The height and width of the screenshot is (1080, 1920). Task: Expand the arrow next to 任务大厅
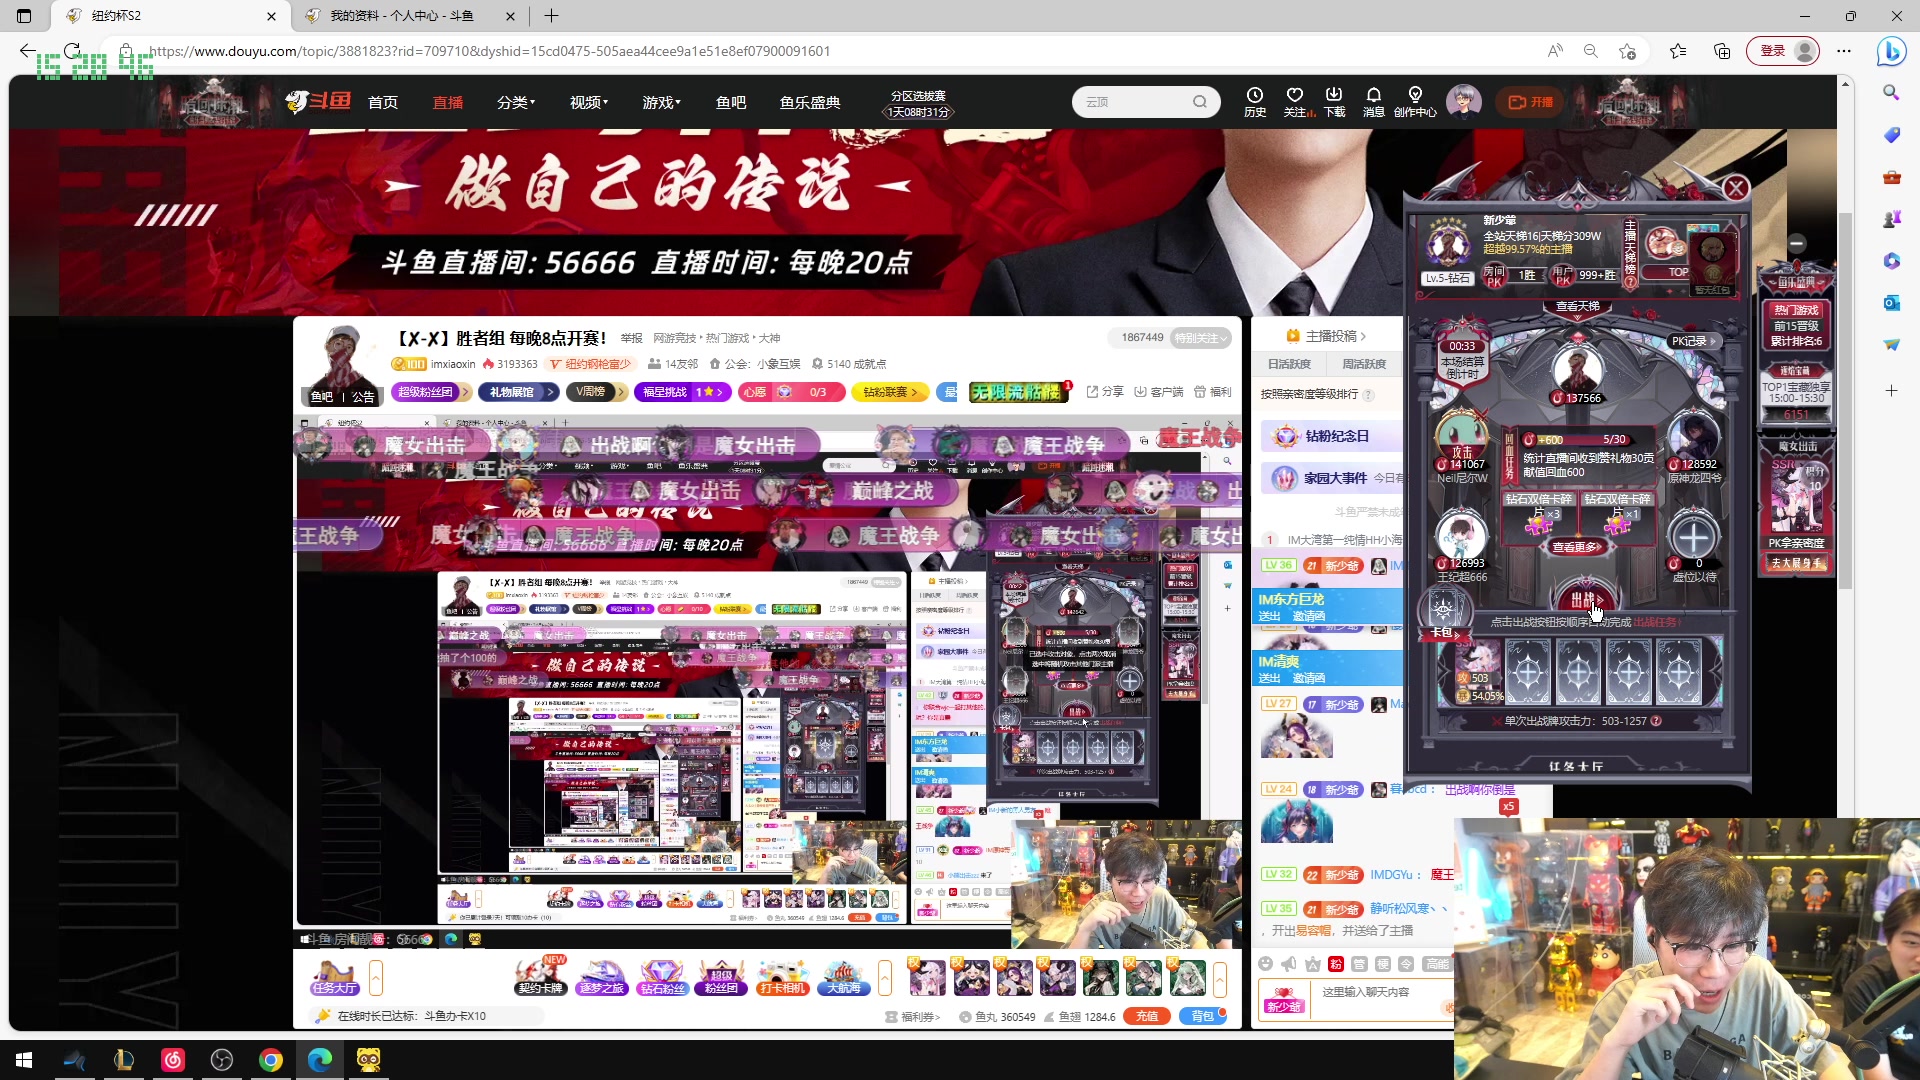376,977
